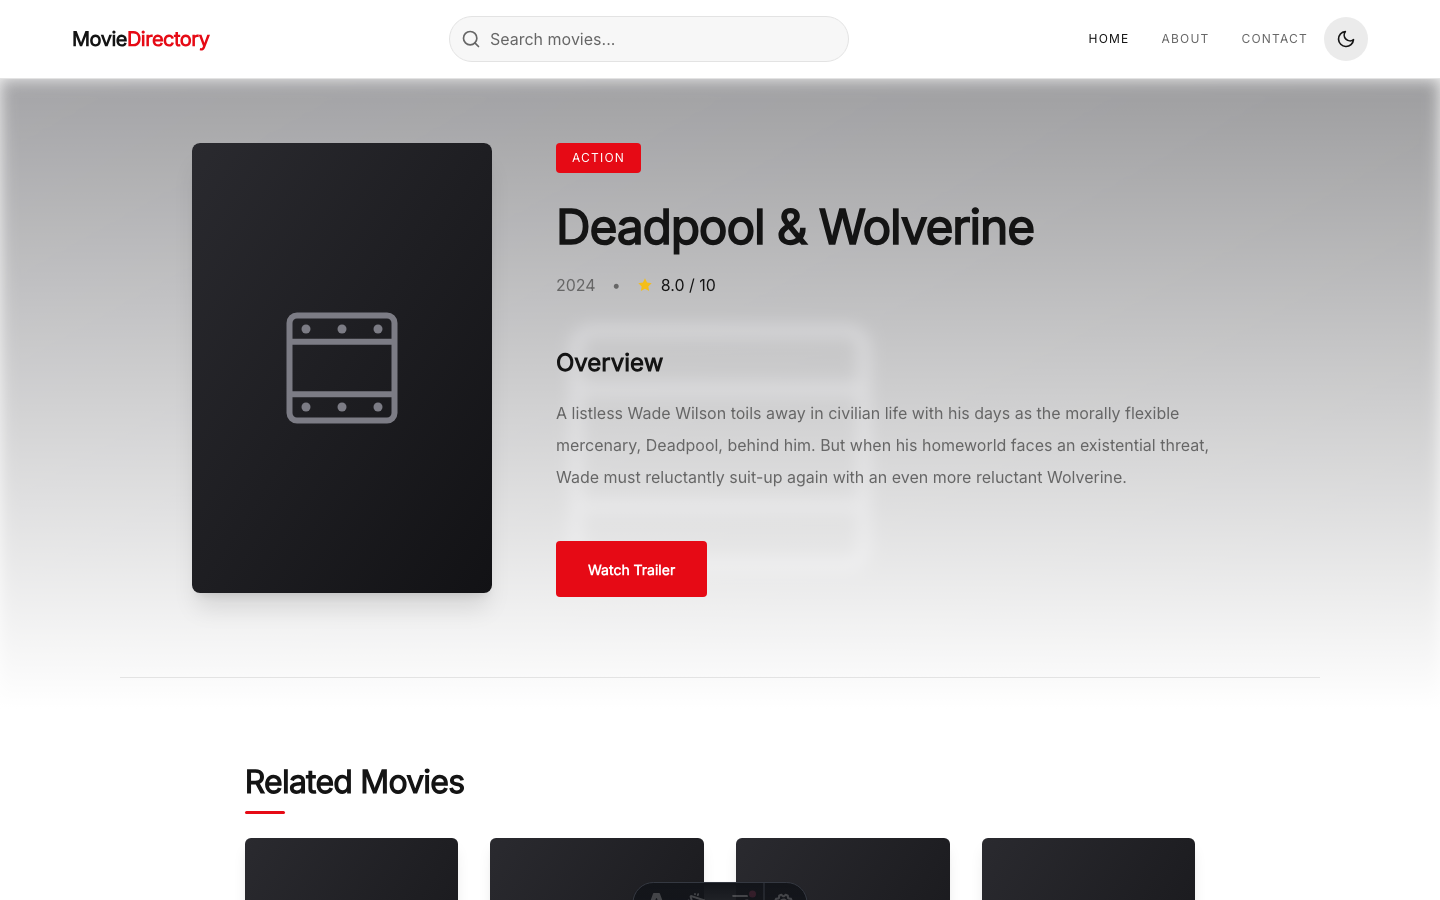The image size is (1440, 900).
Task: Open the first related movie card
Action: tap(351, 869)
